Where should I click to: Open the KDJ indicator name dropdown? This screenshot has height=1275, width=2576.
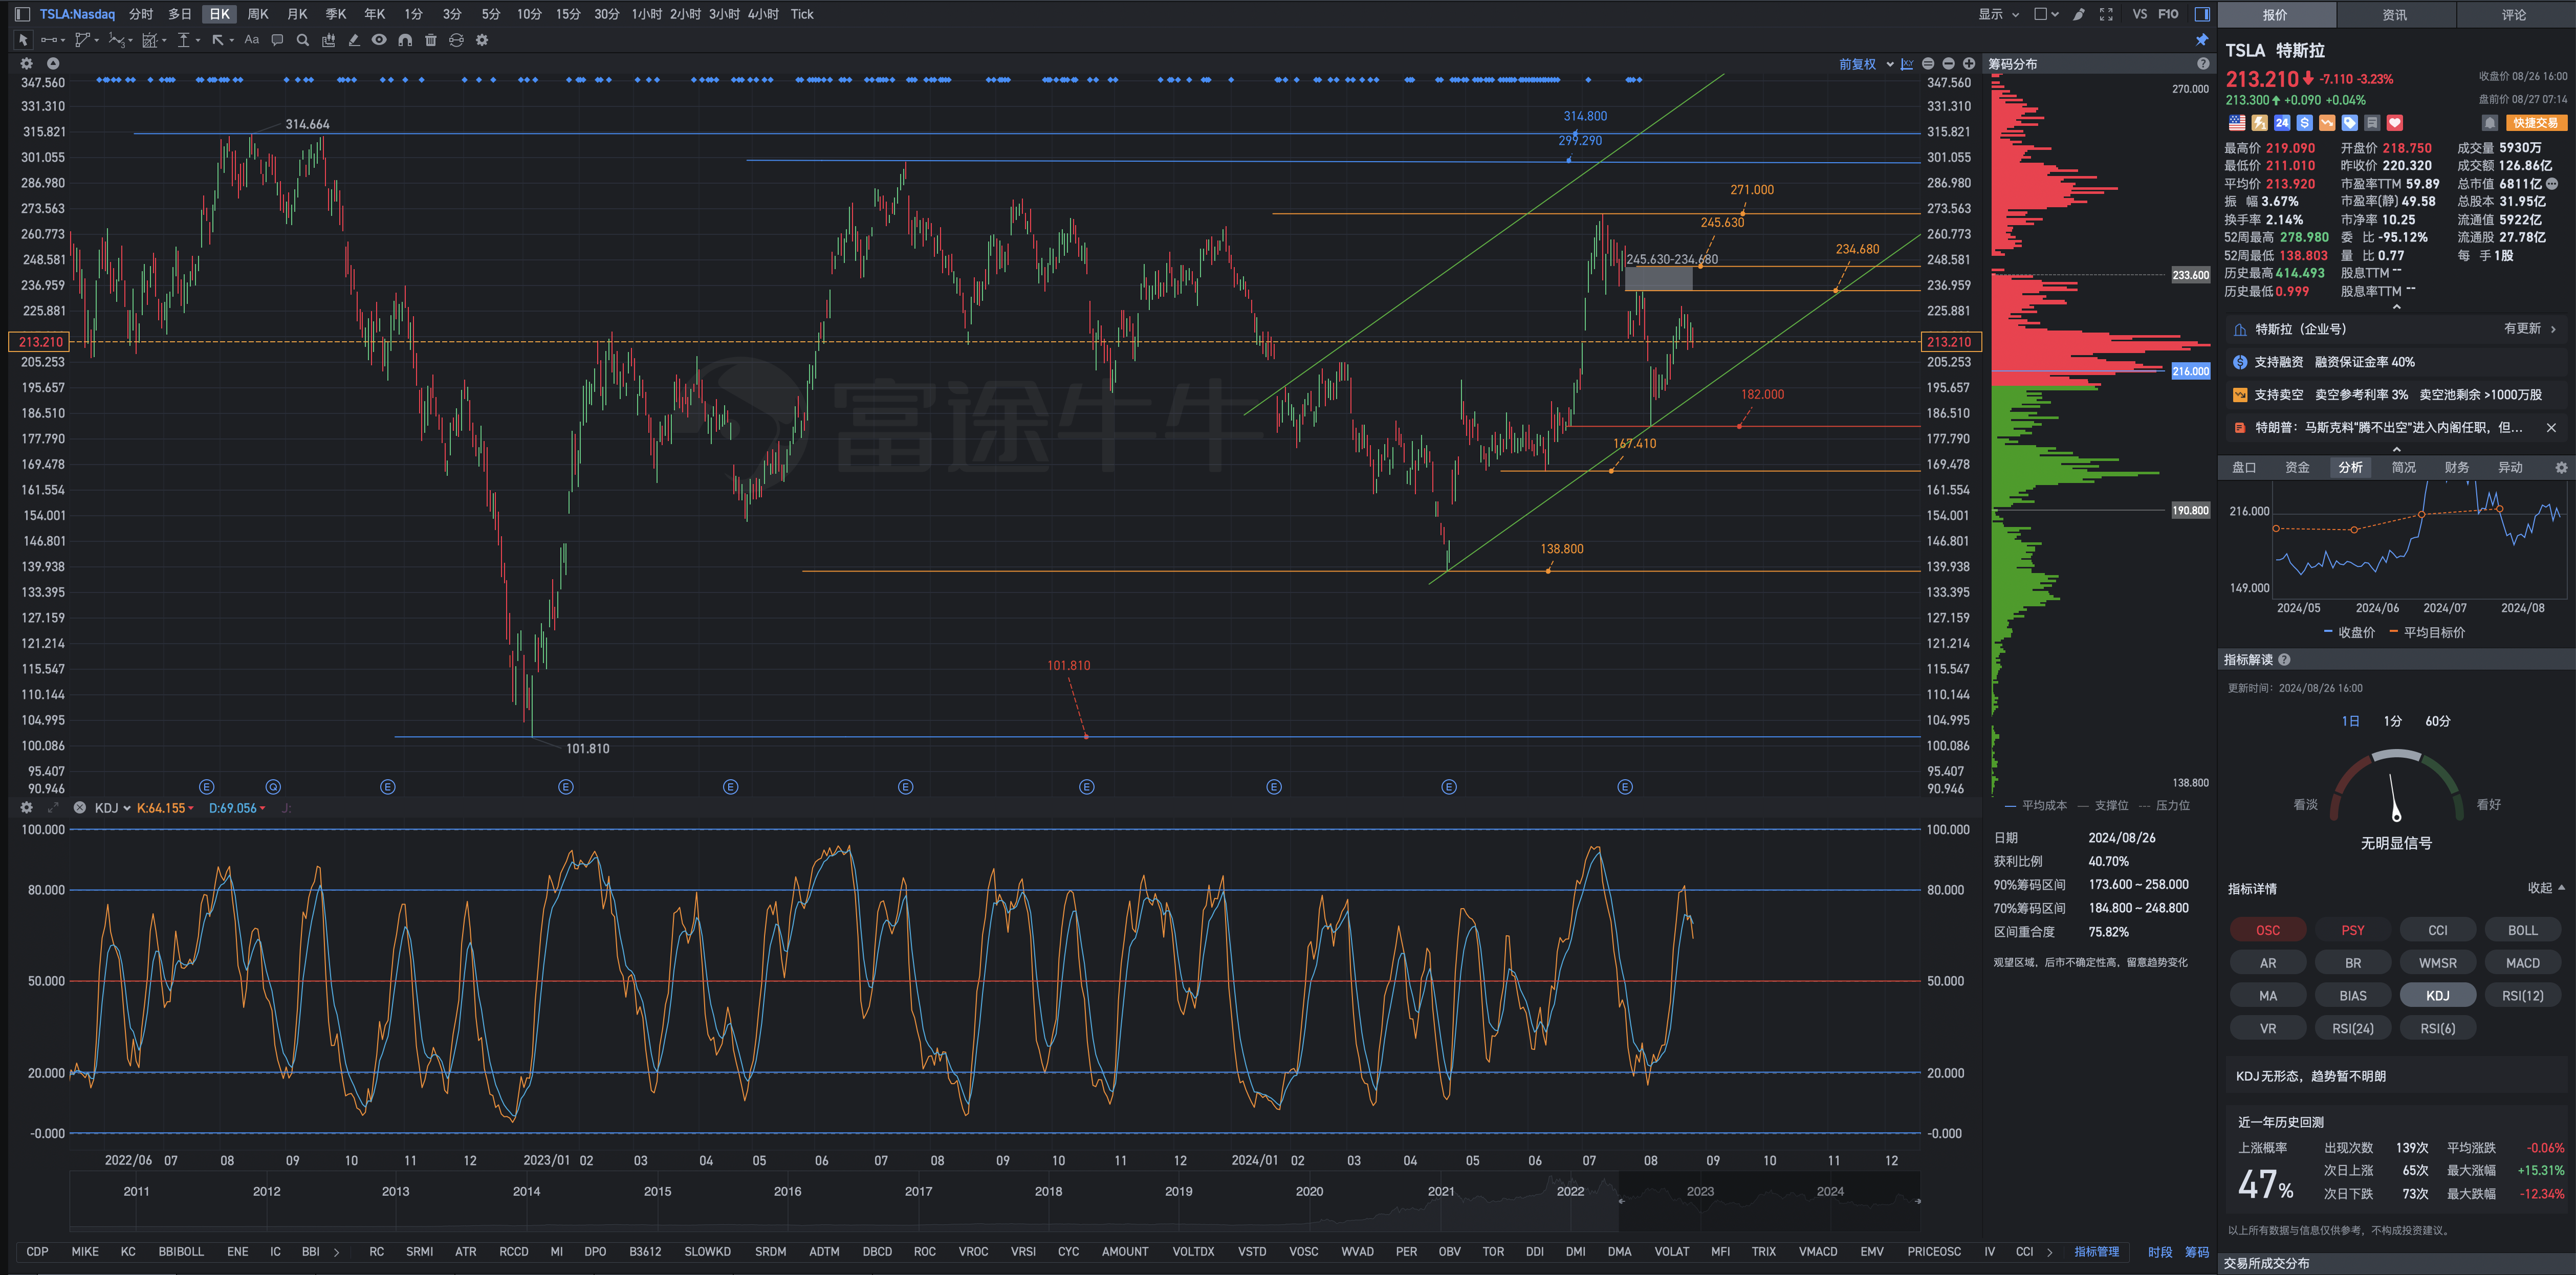pyautogui.click(x=112, y=808)
